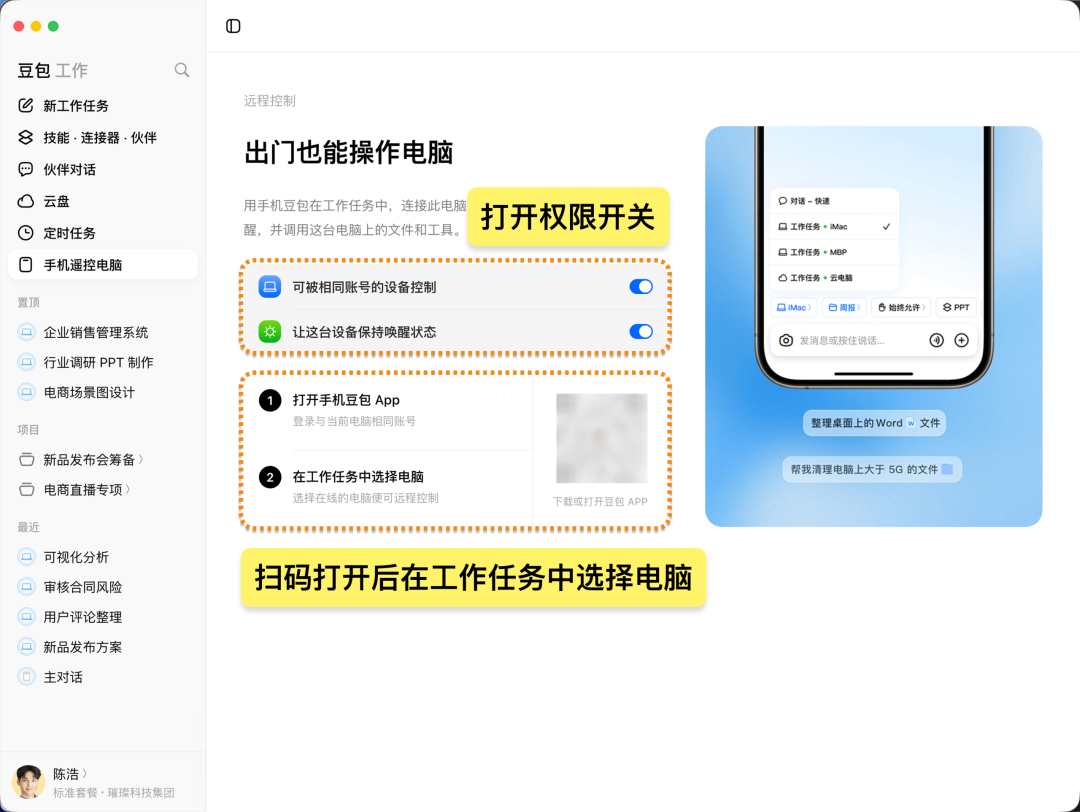This screenshot has width=1080, height=812.
Task: Toggle the sidebar collapse icon
Action: tap(233, 26)
